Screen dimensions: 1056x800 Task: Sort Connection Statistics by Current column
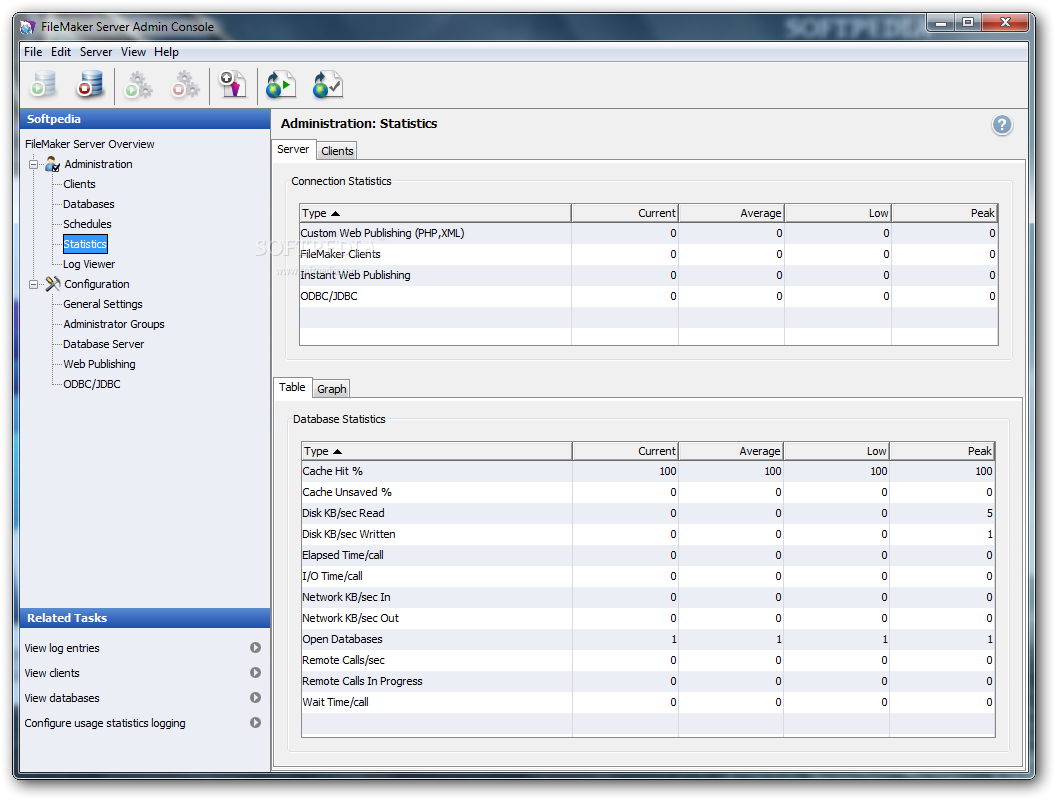[x=624, y=213]
